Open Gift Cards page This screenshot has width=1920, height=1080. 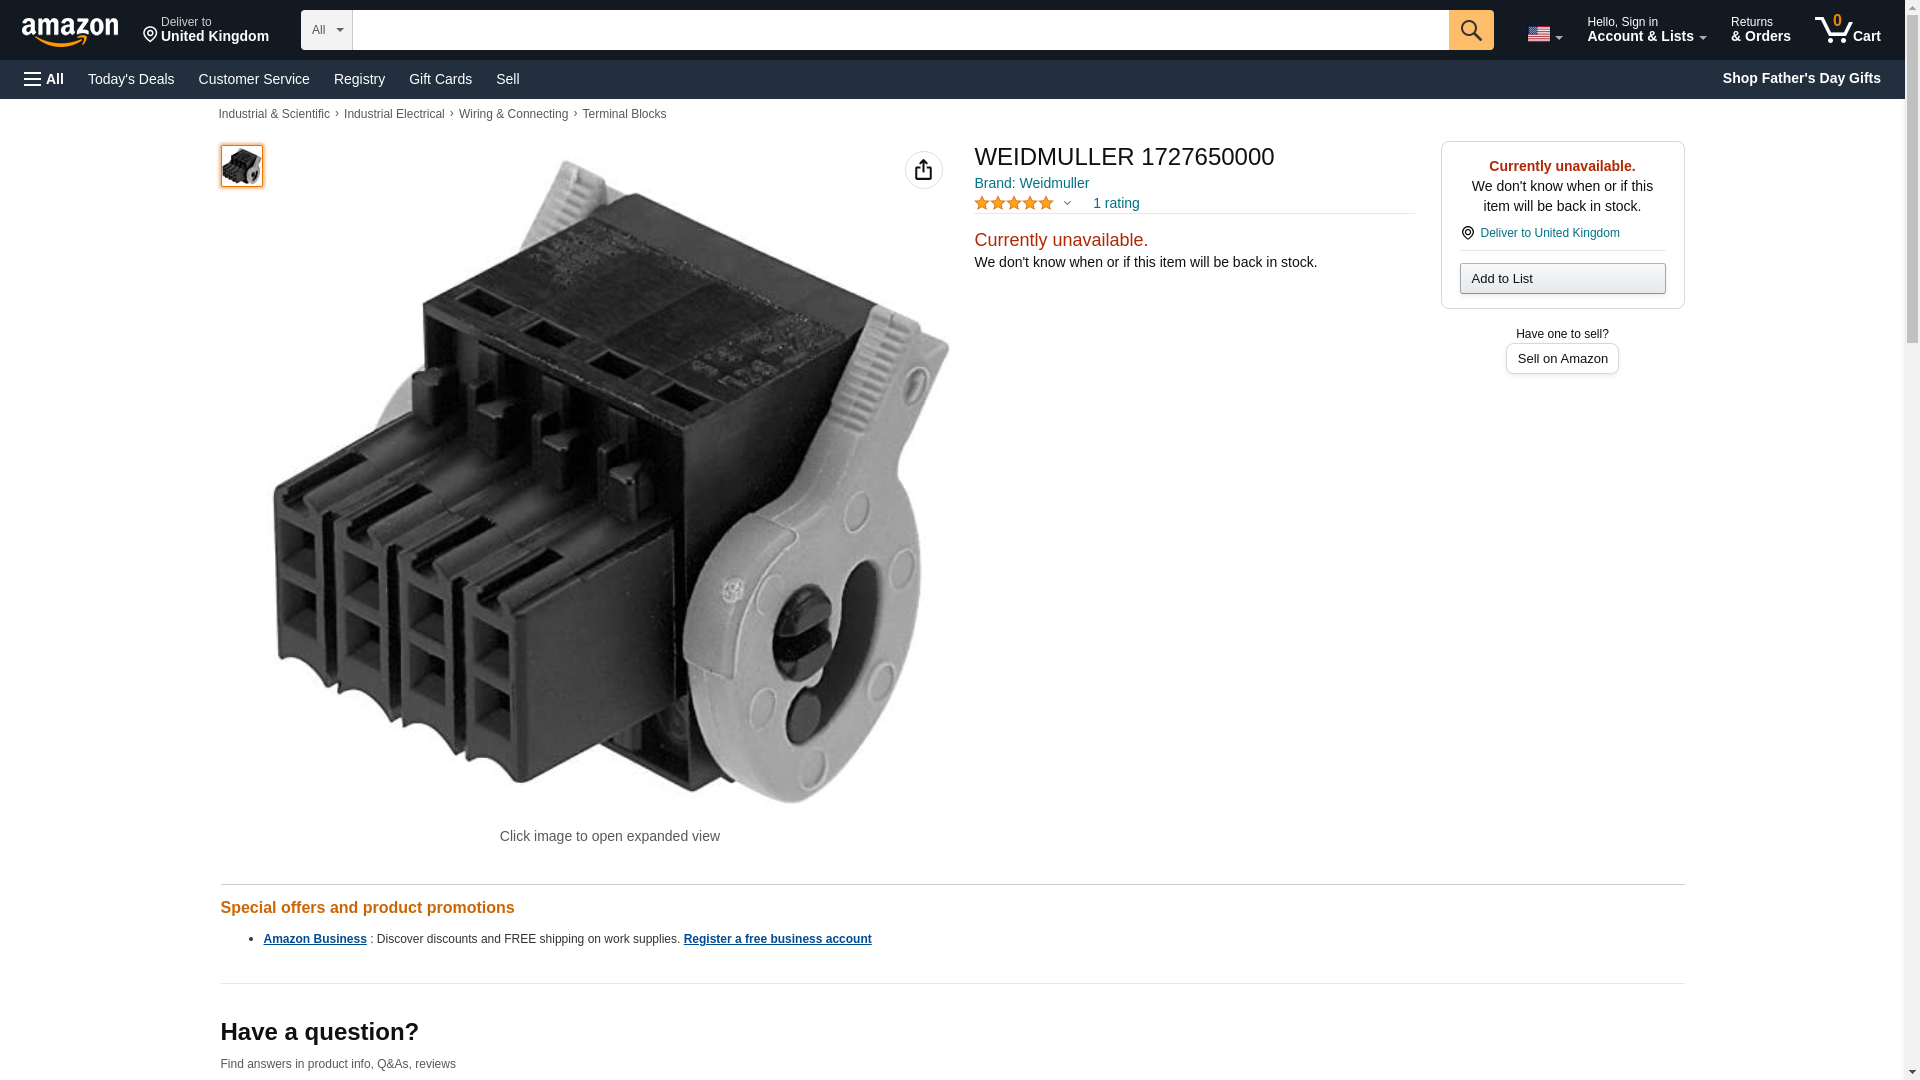click(440, 79)
